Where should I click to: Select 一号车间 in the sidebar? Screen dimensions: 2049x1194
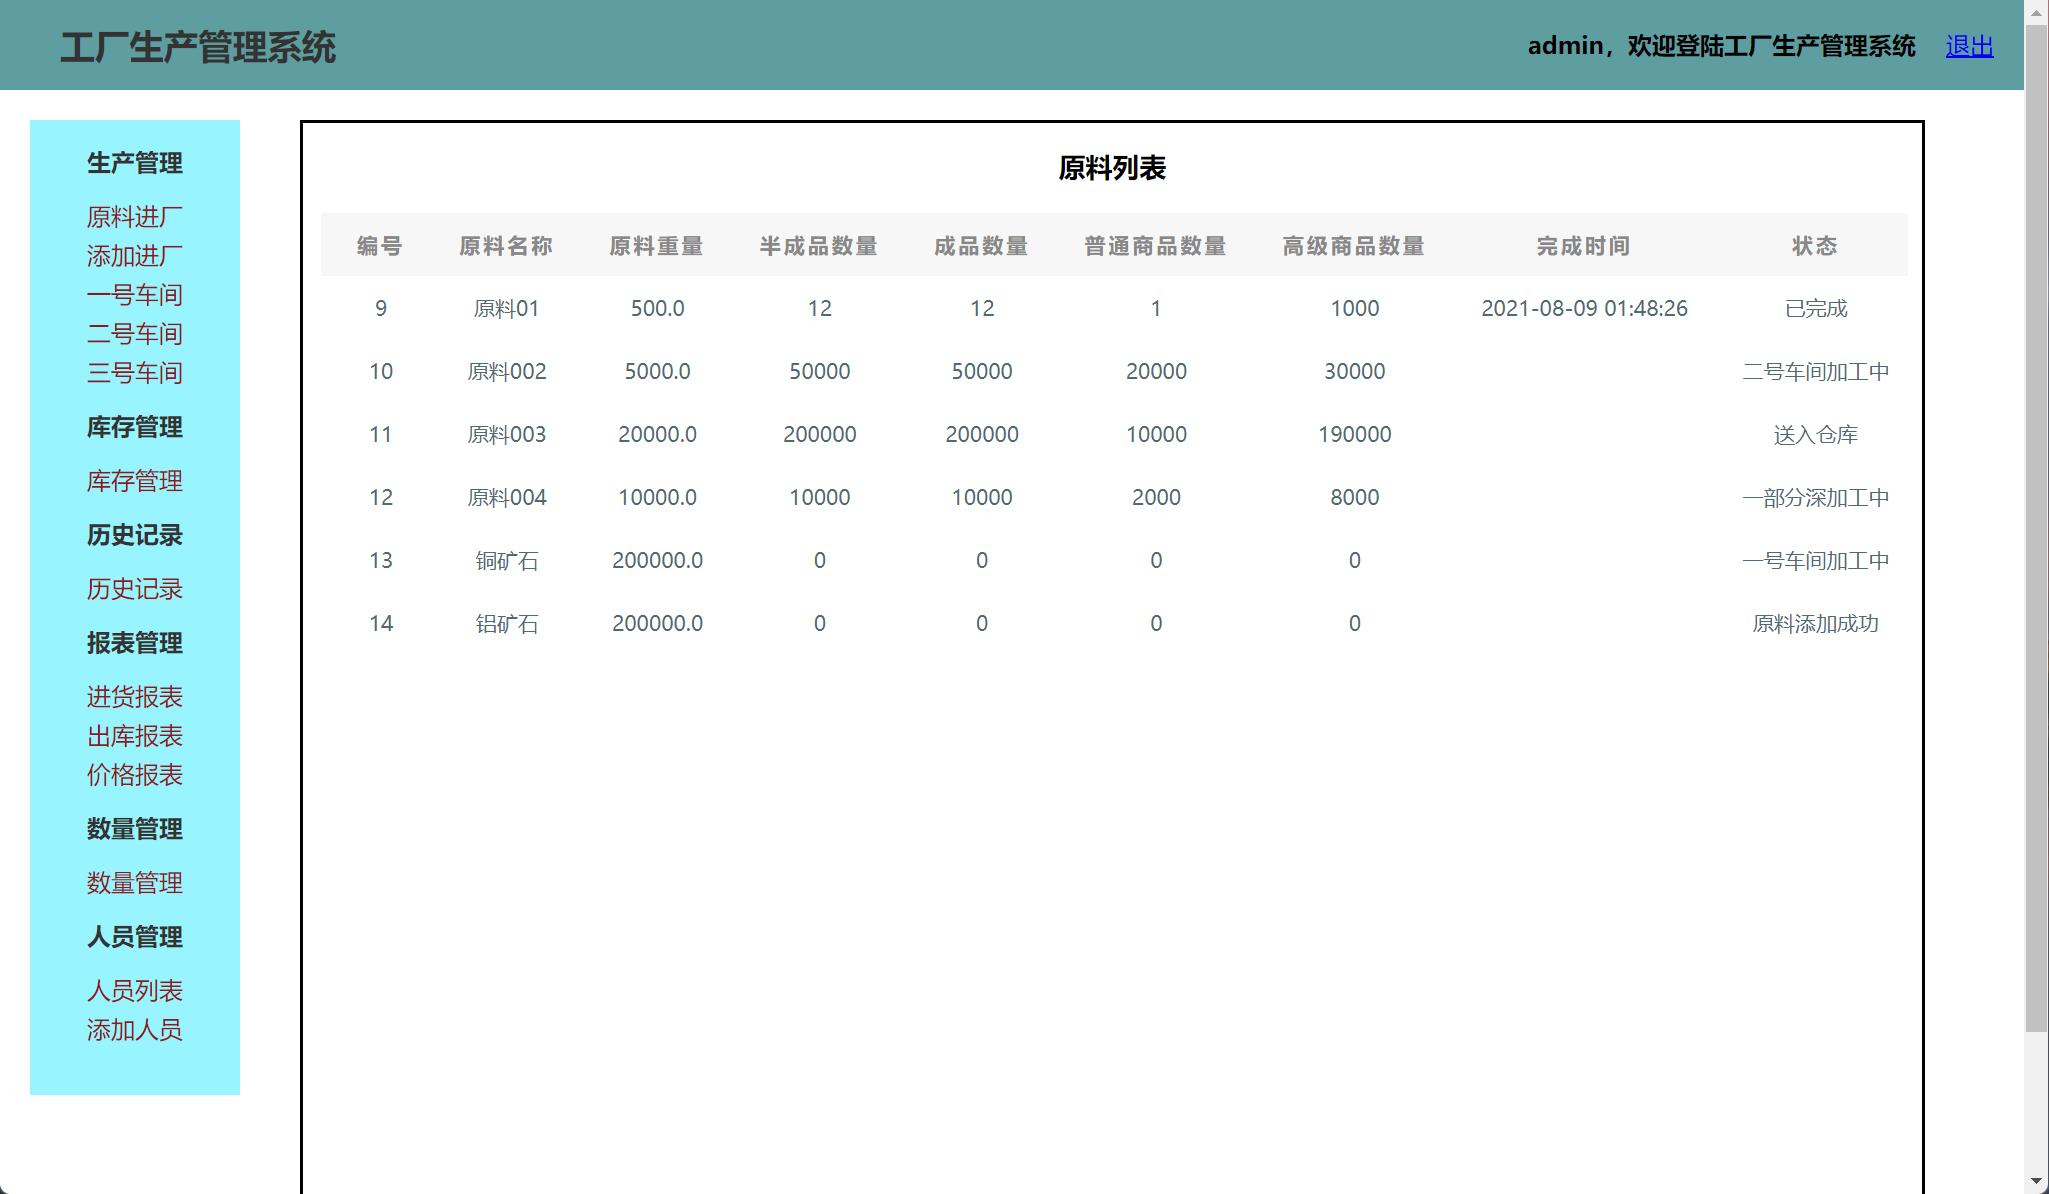tap(134, 294)
